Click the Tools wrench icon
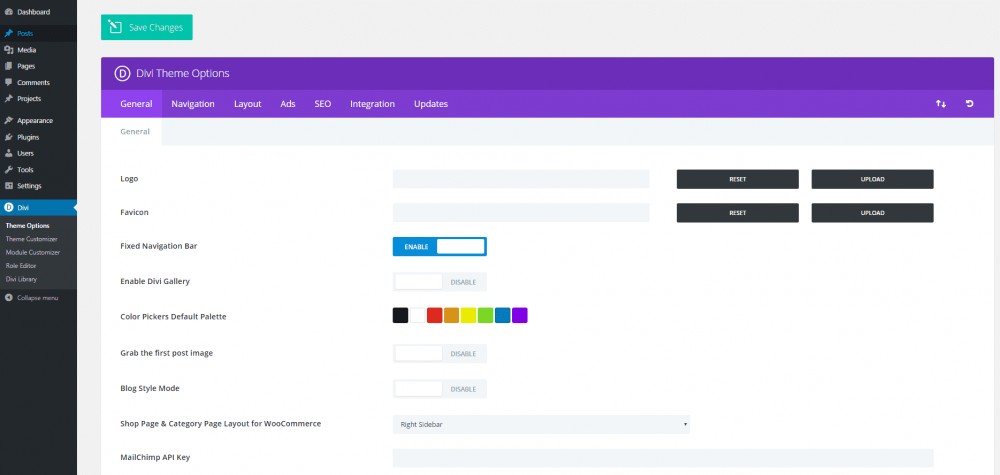 click(8, 170)
